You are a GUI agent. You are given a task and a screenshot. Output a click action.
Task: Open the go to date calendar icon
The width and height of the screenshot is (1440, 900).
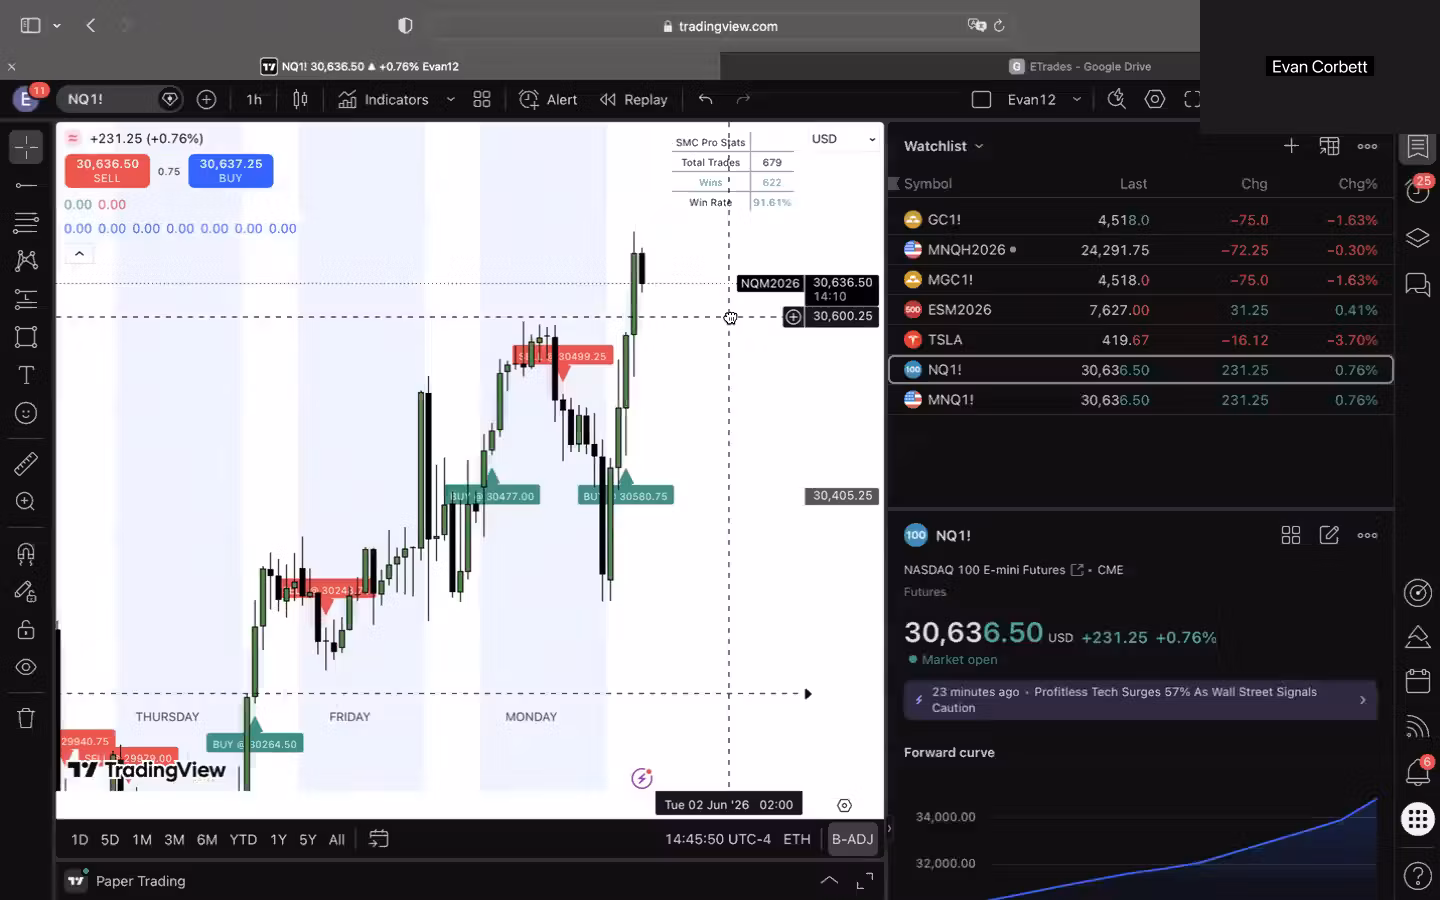point(379,839)
